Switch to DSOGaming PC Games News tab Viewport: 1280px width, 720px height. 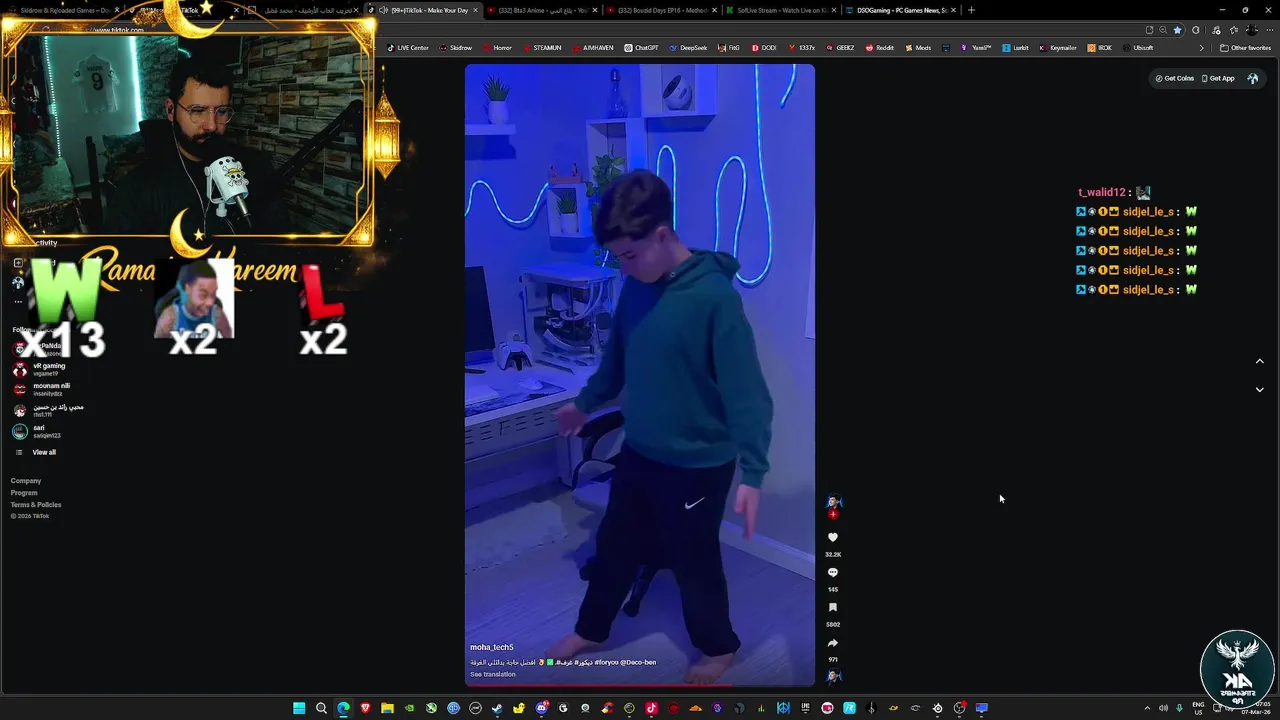(x=900, y=10)
